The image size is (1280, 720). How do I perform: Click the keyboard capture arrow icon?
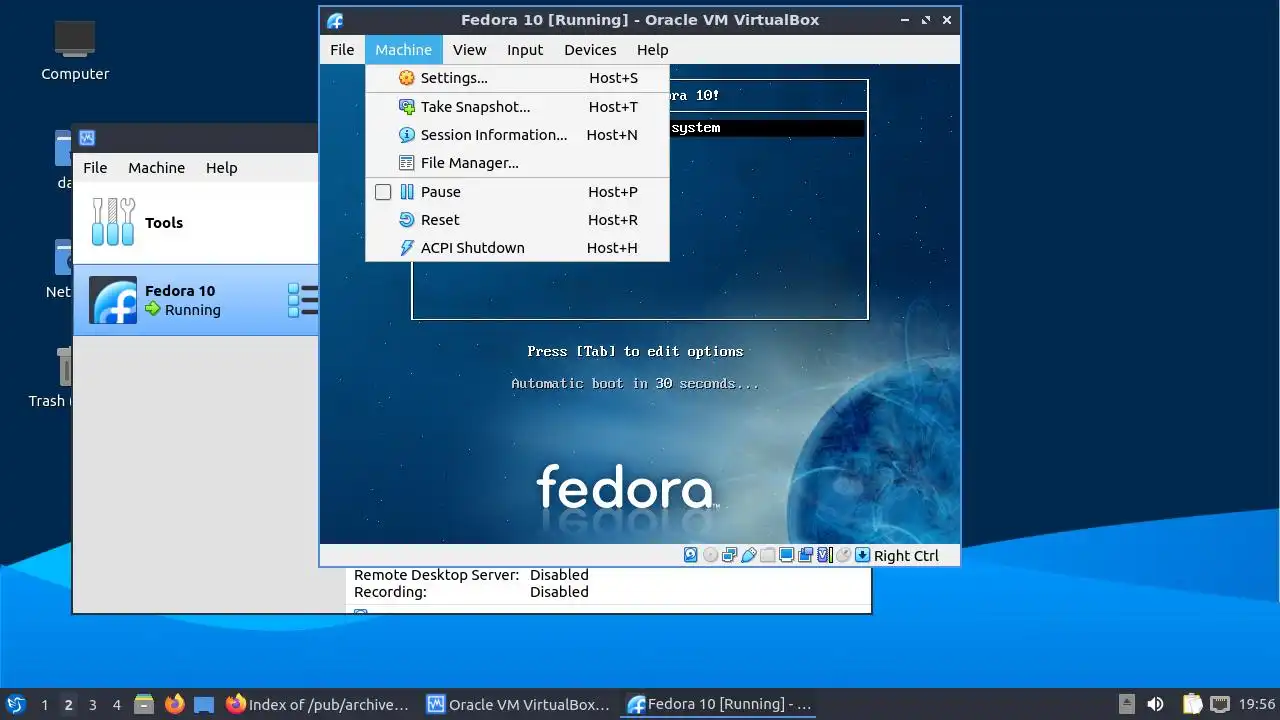tap(862, 555)
